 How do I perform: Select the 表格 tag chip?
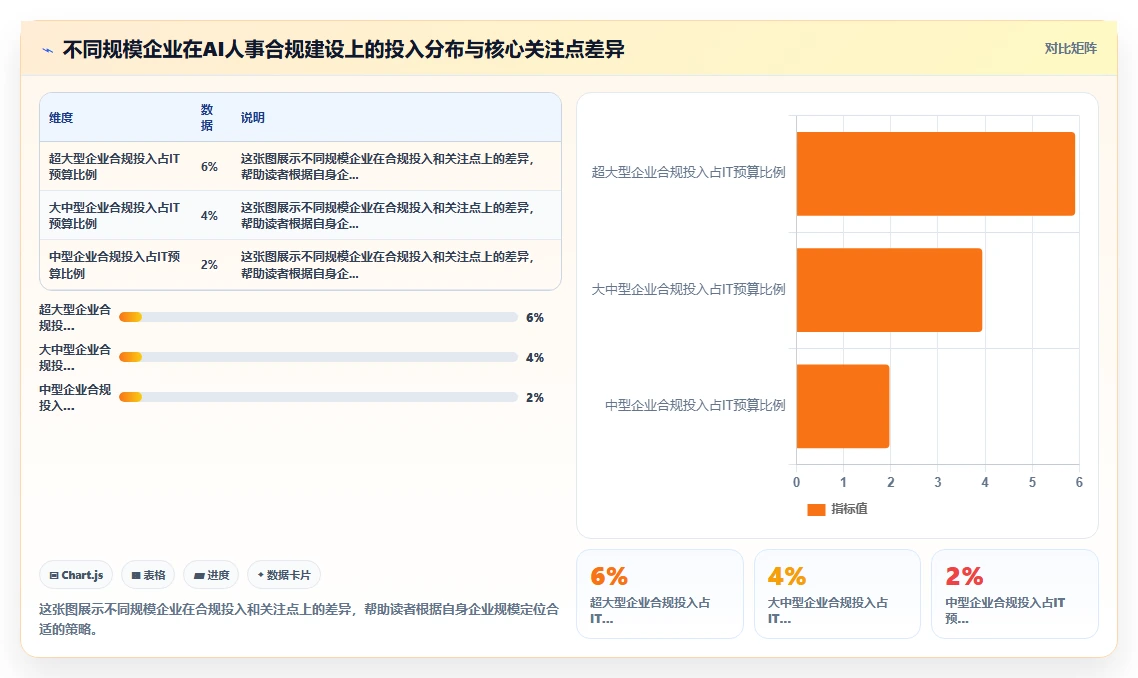(x=148, y=575)
